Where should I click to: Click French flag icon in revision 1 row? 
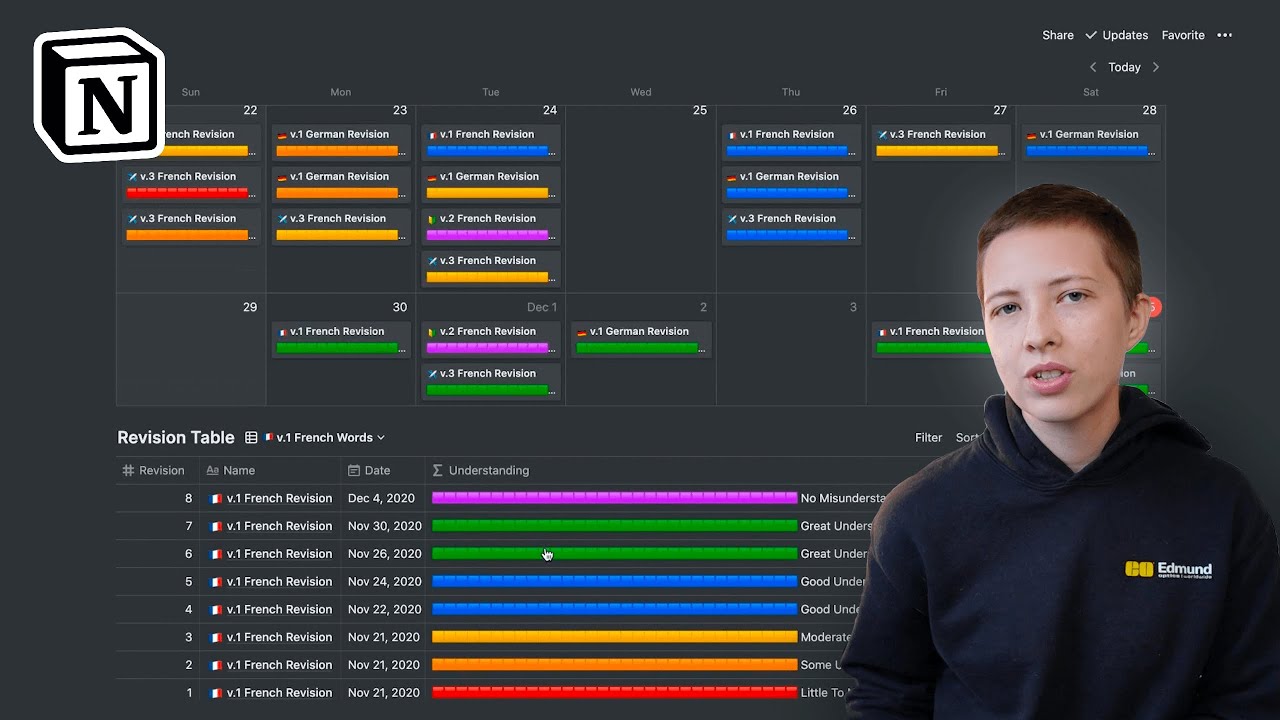pos(215,692)
